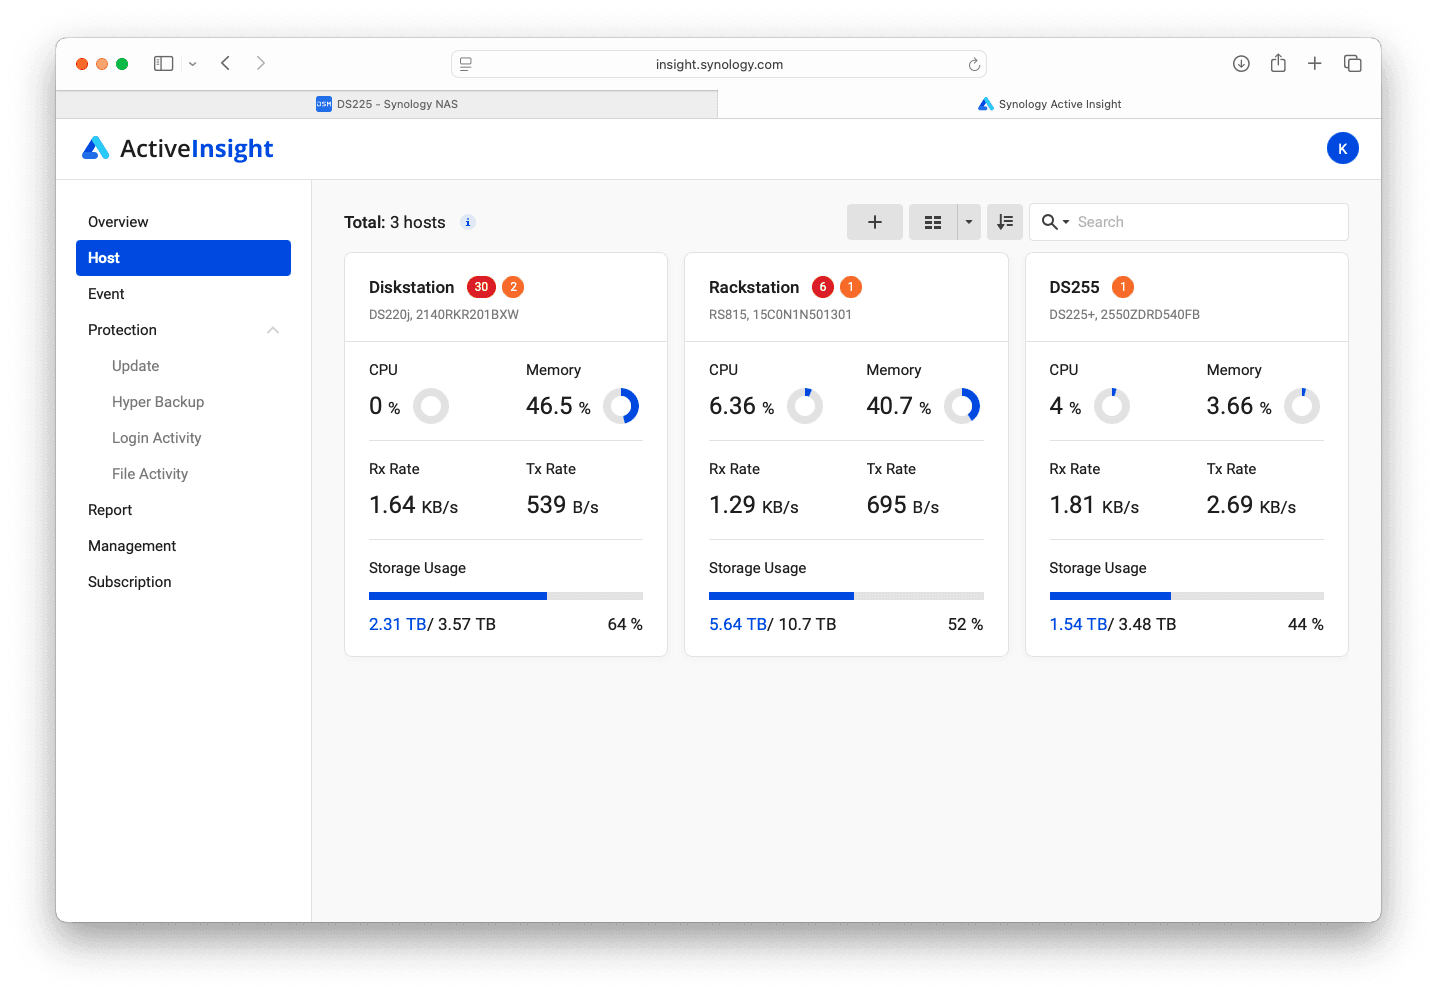
Task: Select Login Activity in the sidebar
Action: 156,438
